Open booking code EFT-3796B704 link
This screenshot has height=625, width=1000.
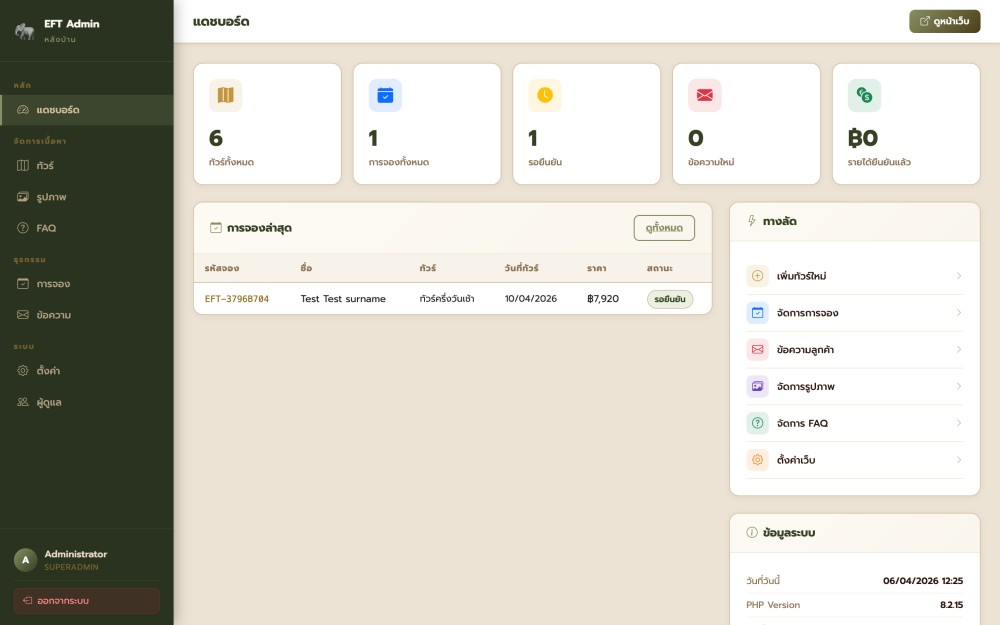pos(237,299)
